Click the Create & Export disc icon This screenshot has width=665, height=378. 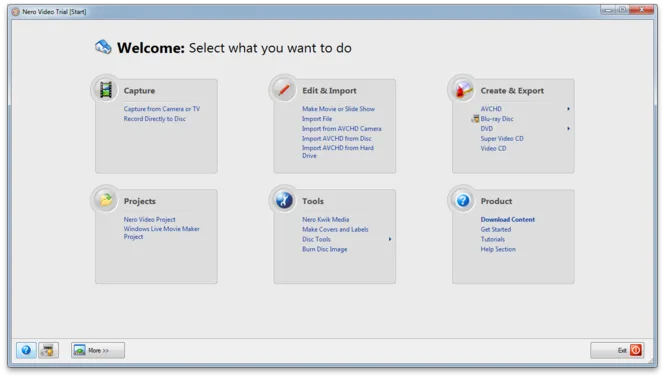click(463, 90)
